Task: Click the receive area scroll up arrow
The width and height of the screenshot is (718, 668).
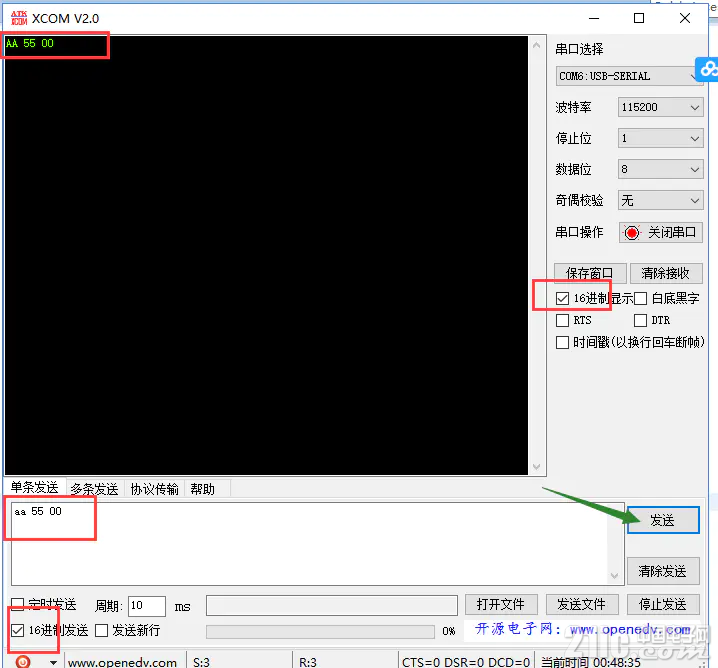Action: click(x=537, y=45)
